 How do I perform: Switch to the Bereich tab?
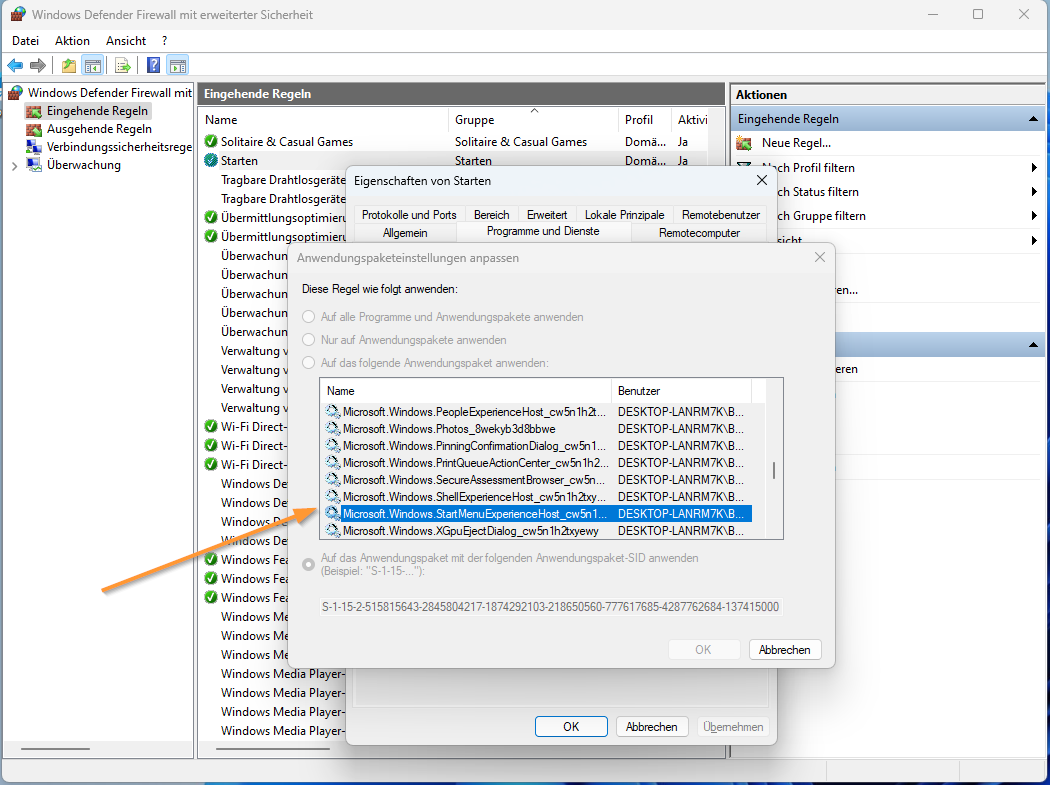tap(492, 214)
